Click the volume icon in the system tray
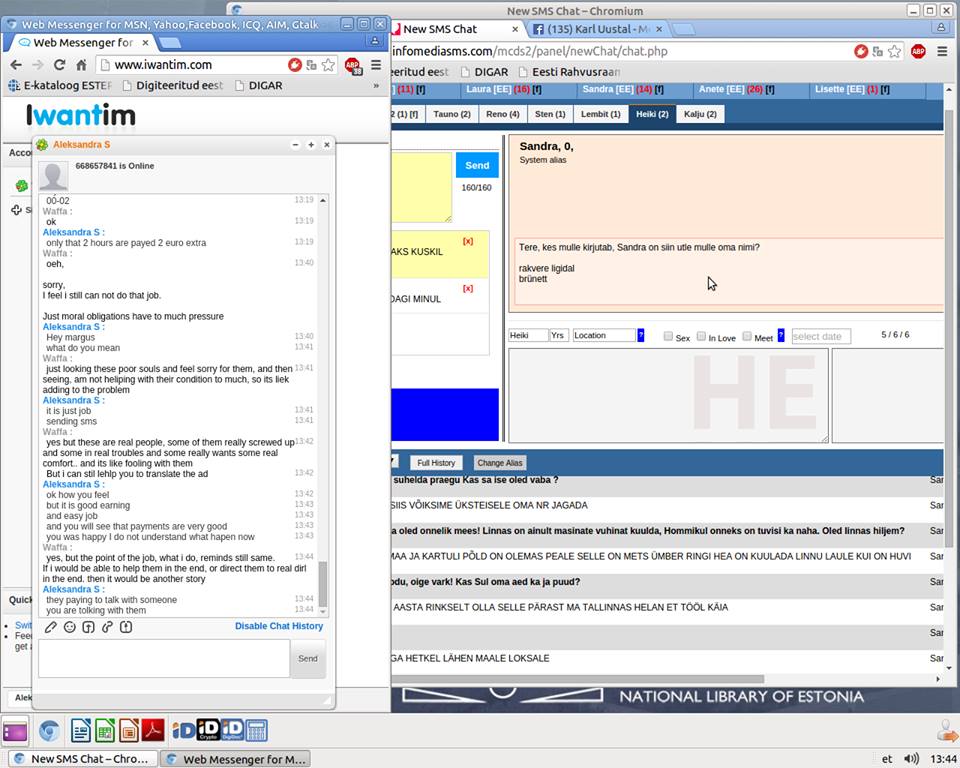The width and height of the screenshot is (960, 768). pyautogui.click(x=912, y=759)
